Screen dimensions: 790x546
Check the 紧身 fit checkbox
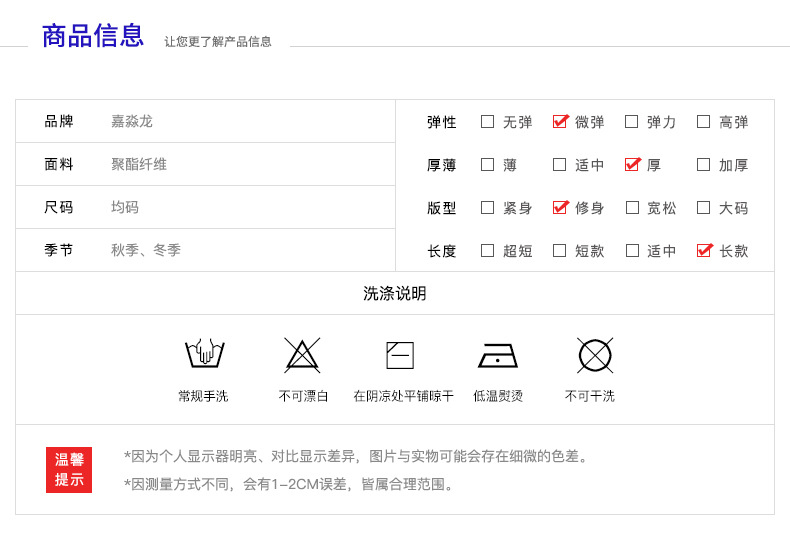(487, 208)
